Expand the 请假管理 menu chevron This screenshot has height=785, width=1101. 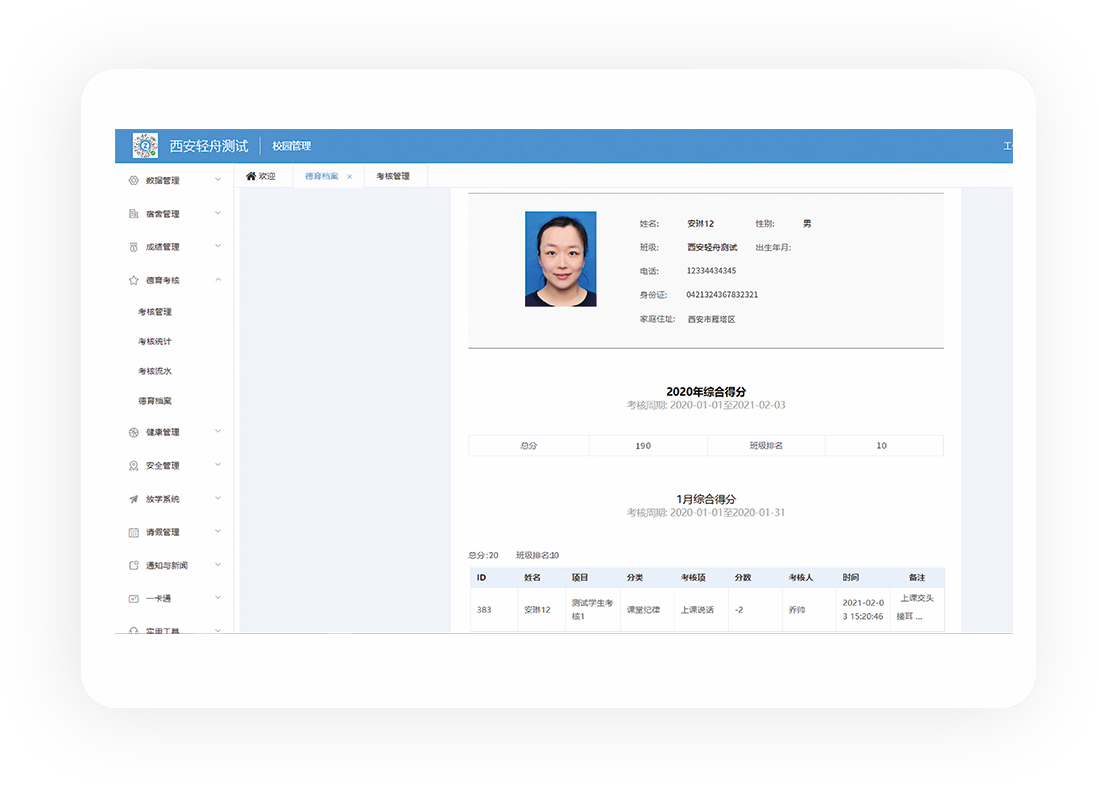click(218, 532)
